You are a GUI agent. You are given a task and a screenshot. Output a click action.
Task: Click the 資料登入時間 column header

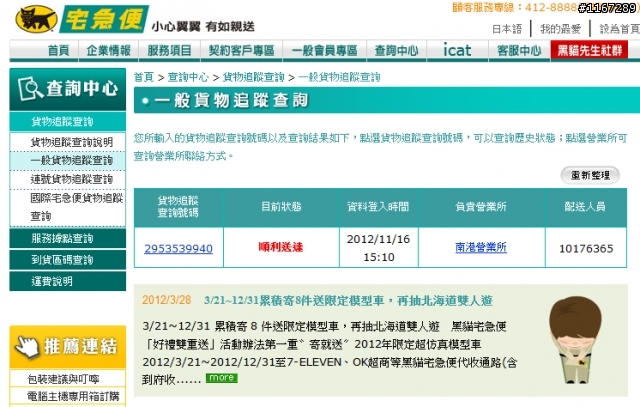(x=378, y=207)
